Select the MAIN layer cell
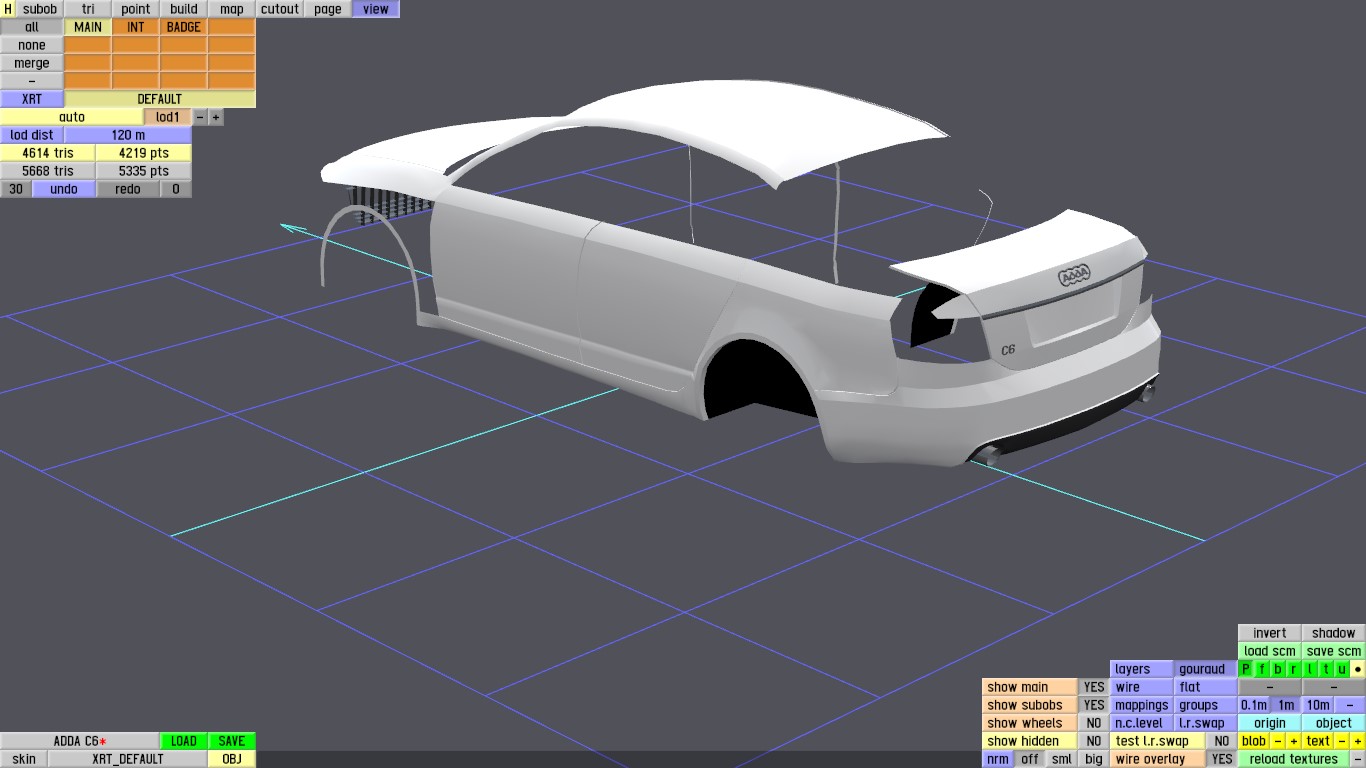The height and width of the screenshot is (768, 1366). [88, 27]
